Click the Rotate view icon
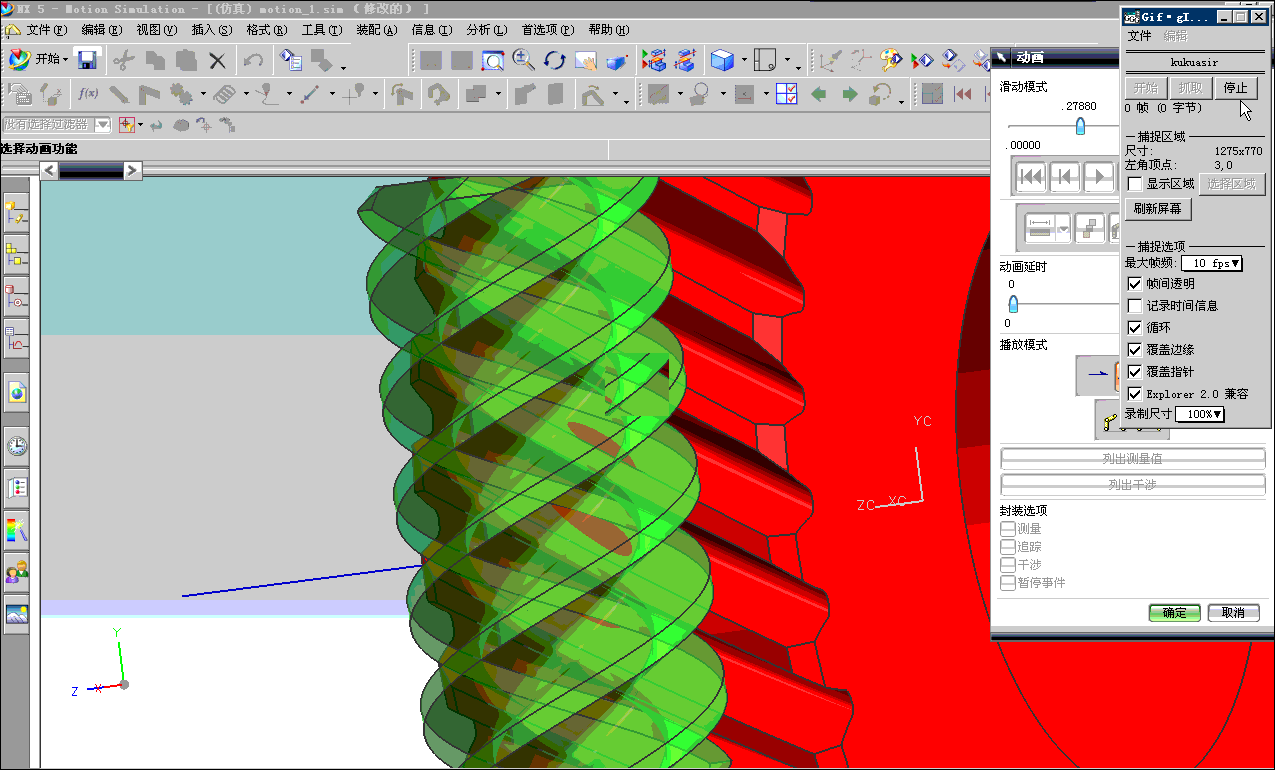Image resolution: width=1275 pixels, height=770 pixels. (554, 60)
